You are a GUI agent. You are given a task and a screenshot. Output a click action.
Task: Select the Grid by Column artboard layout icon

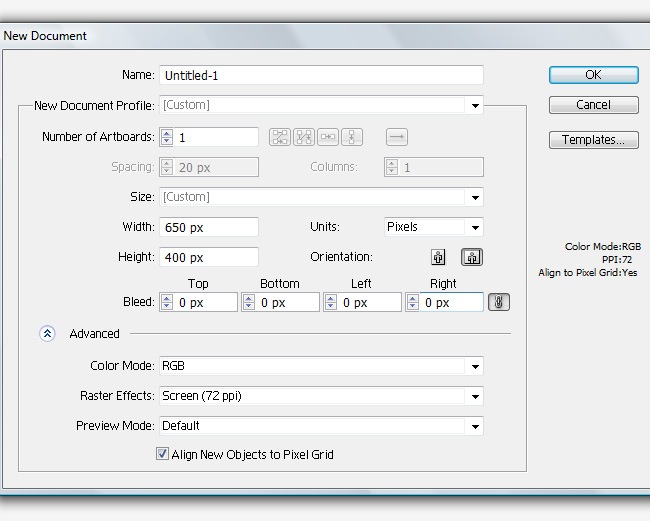304,137
